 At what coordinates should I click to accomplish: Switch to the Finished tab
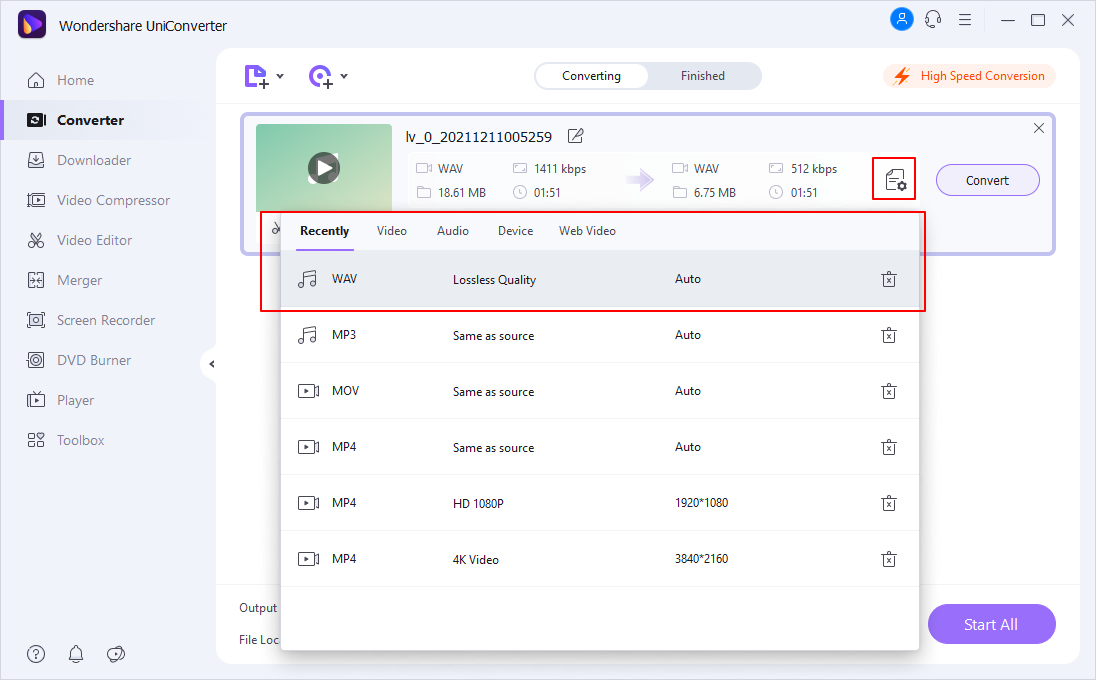pyautogui.click(x=703, y=76)
